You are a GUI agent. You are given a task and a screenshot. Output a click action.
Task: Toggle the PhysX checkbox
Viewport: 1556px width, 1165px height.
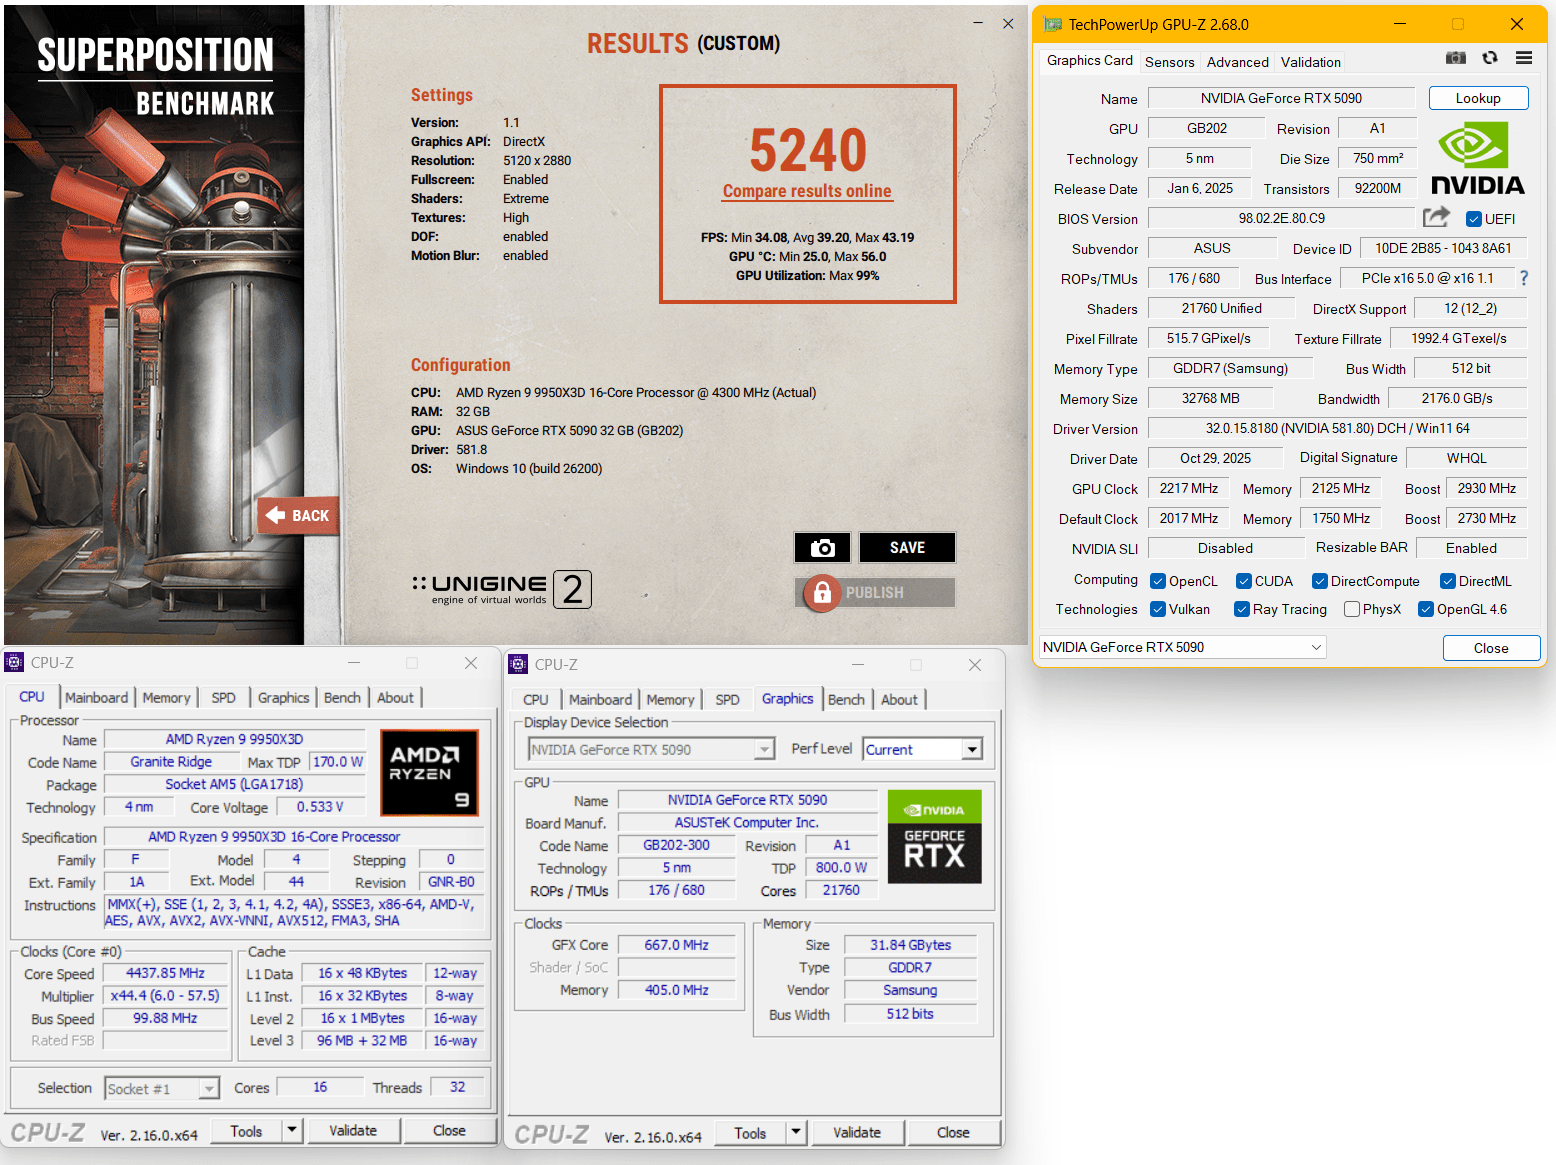pos(1351,609)
